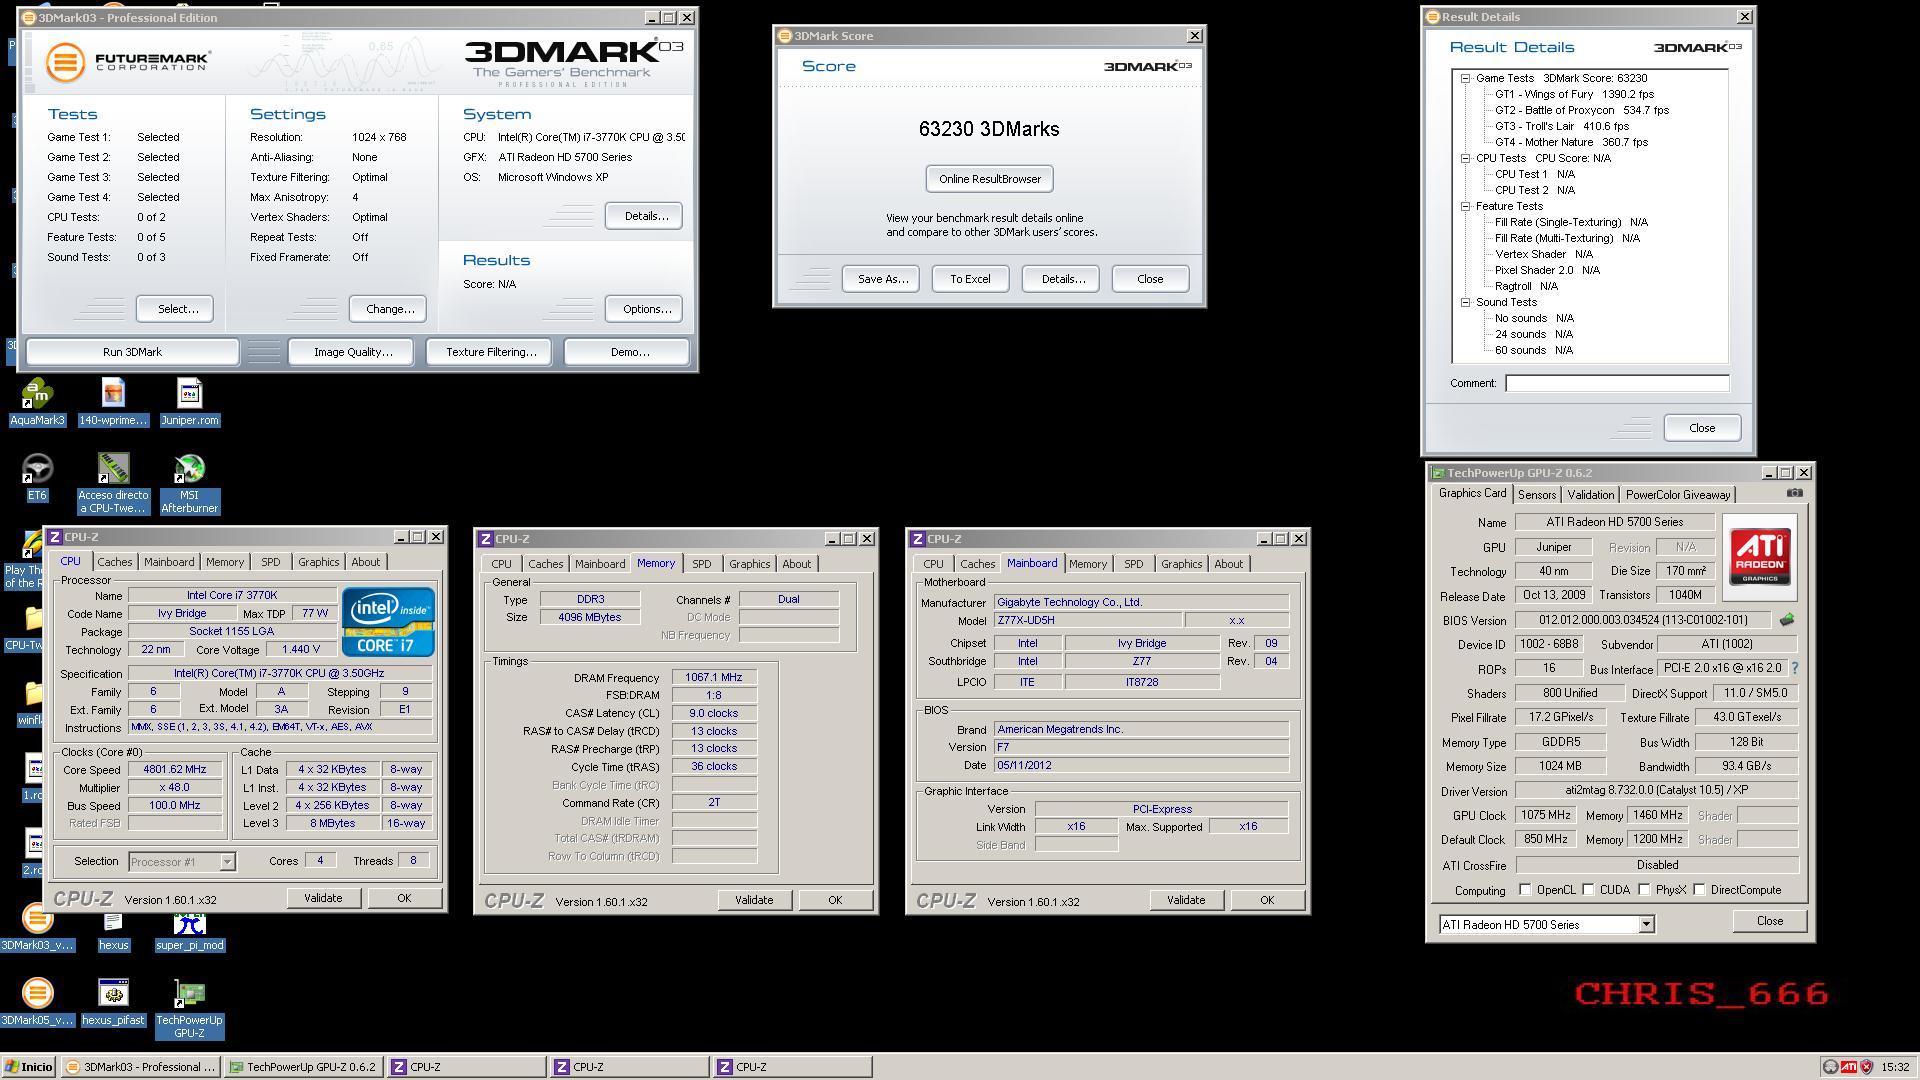Click the Comment input field
The height and width of the screenshot is (1080, 1920).
point(1617,383)
